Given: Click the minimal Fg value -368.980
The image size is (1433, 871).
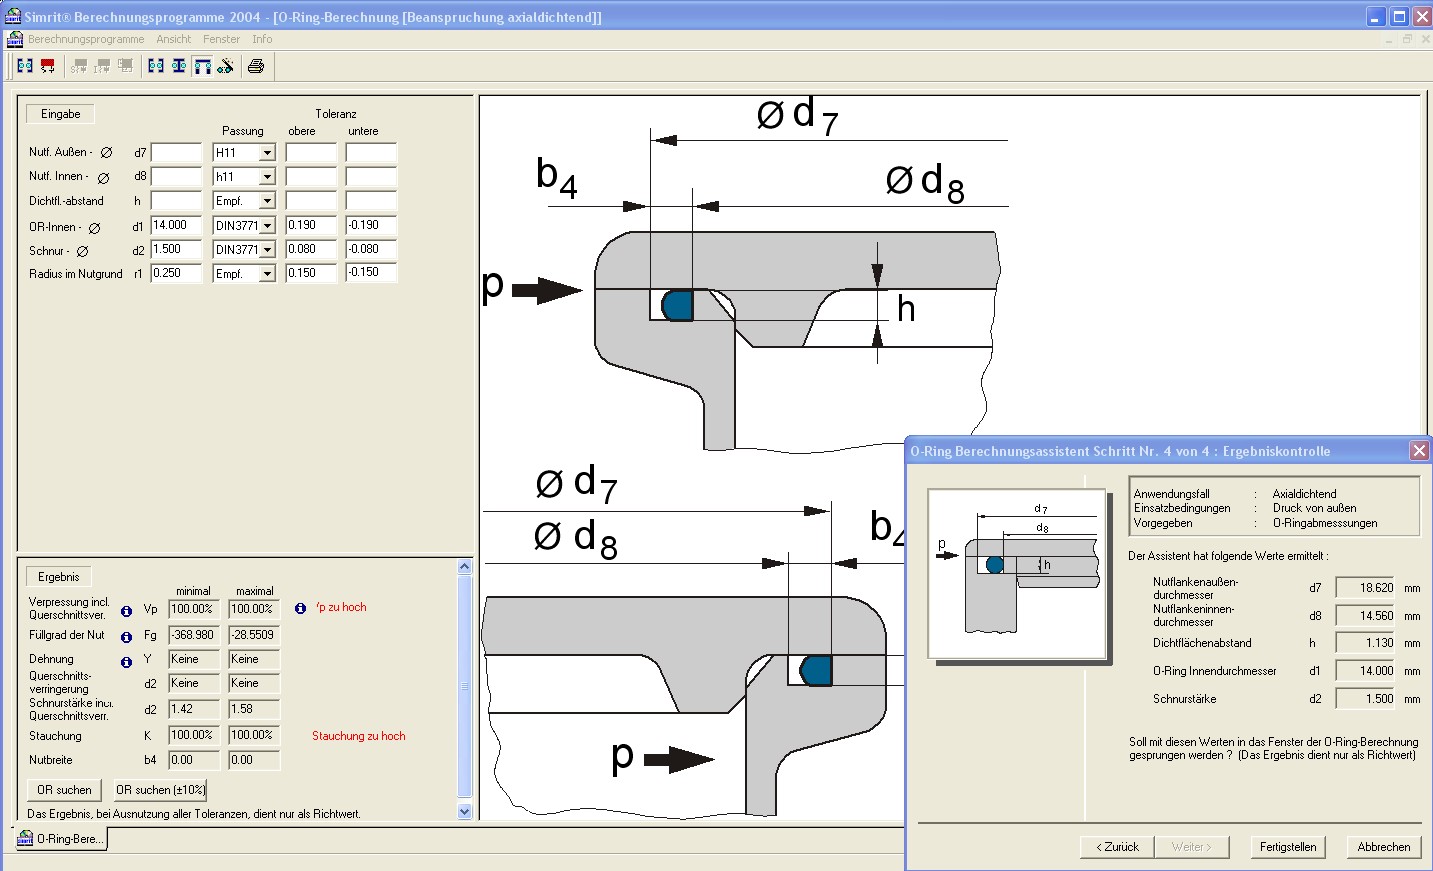Looking at the screenshot, I should coord(194,636).
